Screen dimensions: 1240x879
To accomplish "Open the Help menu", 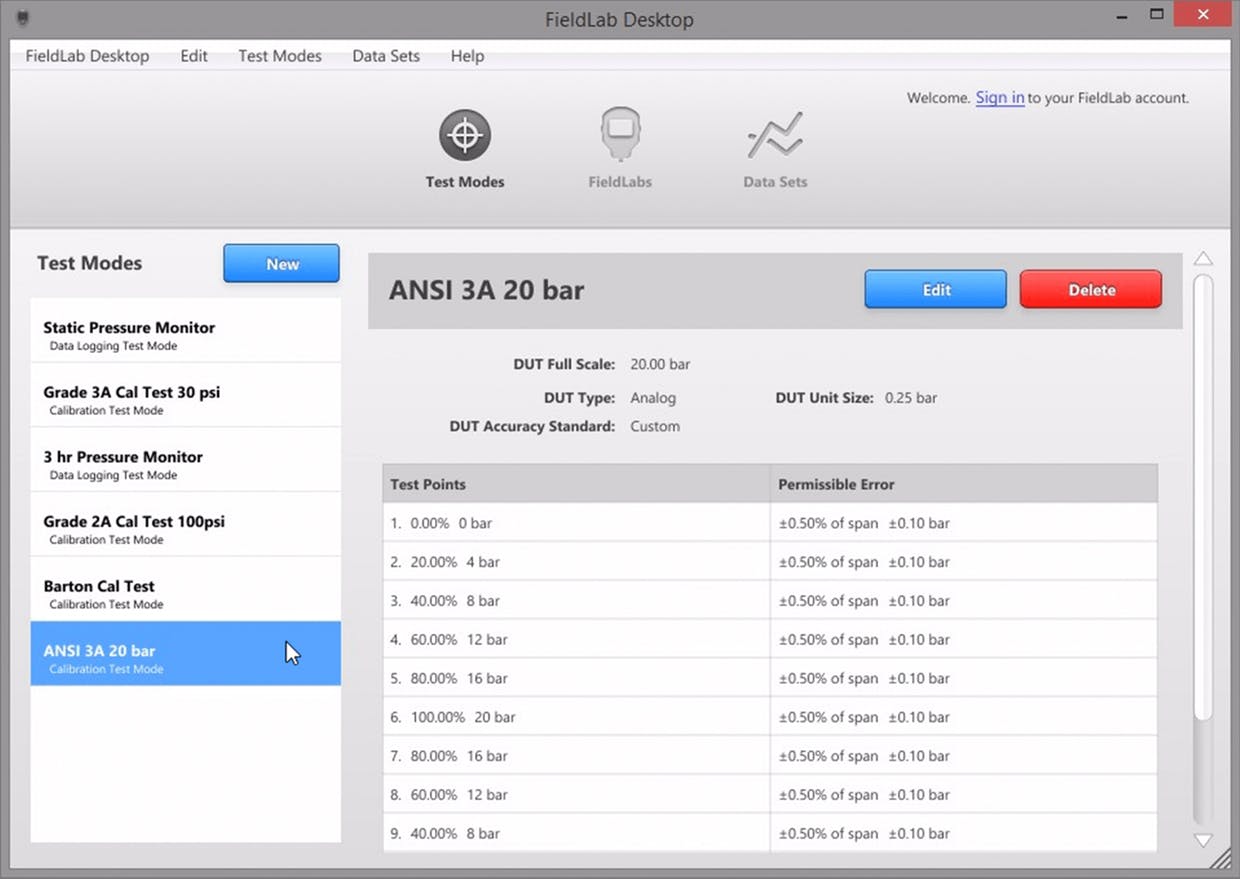I will pyautogui.click(x=467, y=56).
